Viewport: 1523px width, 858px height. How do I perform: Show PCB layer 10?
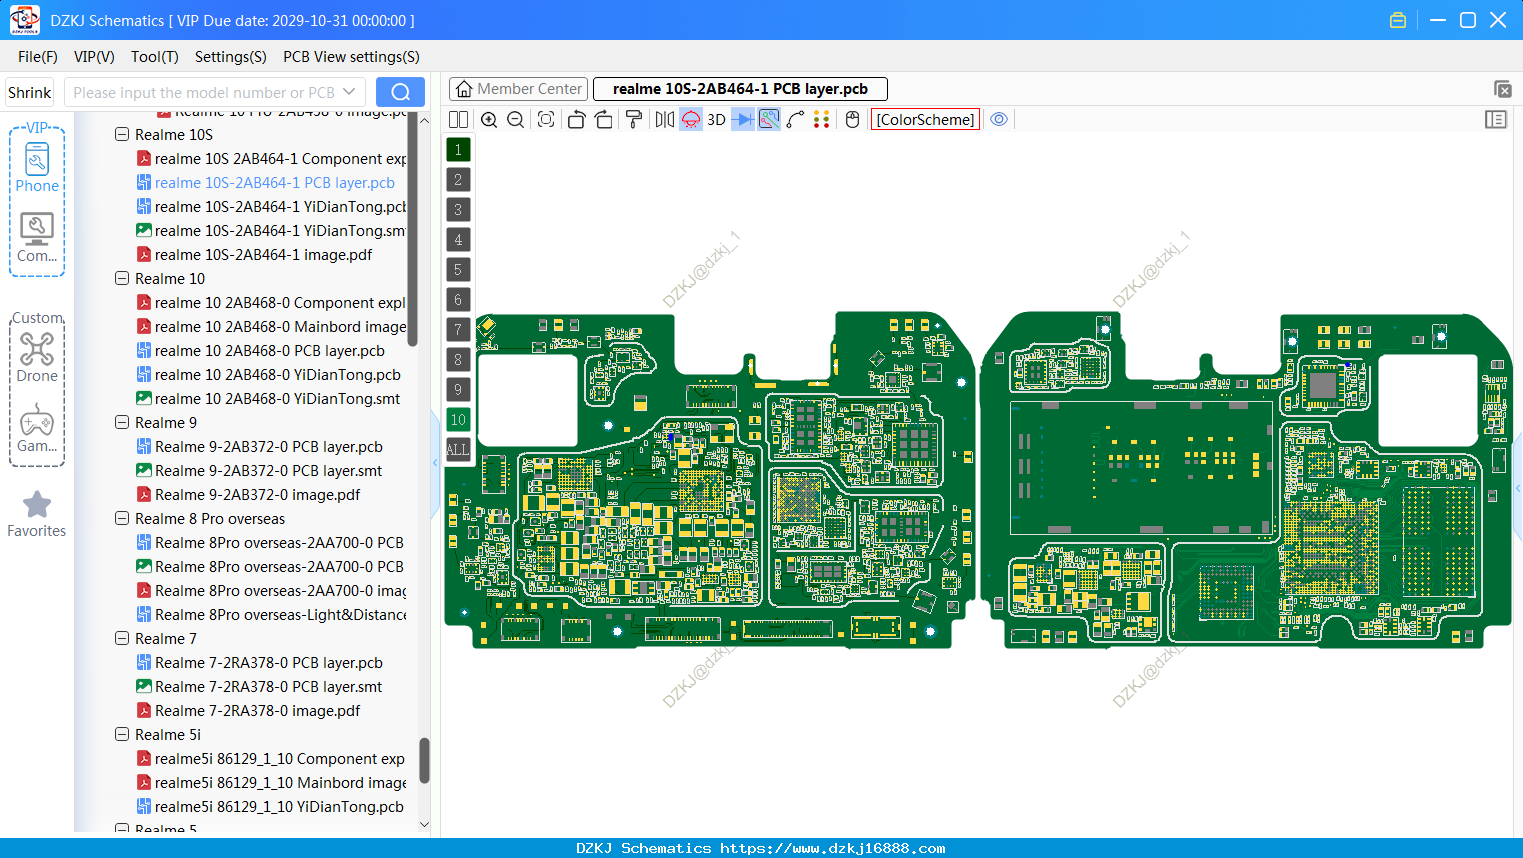click(458, 420)
